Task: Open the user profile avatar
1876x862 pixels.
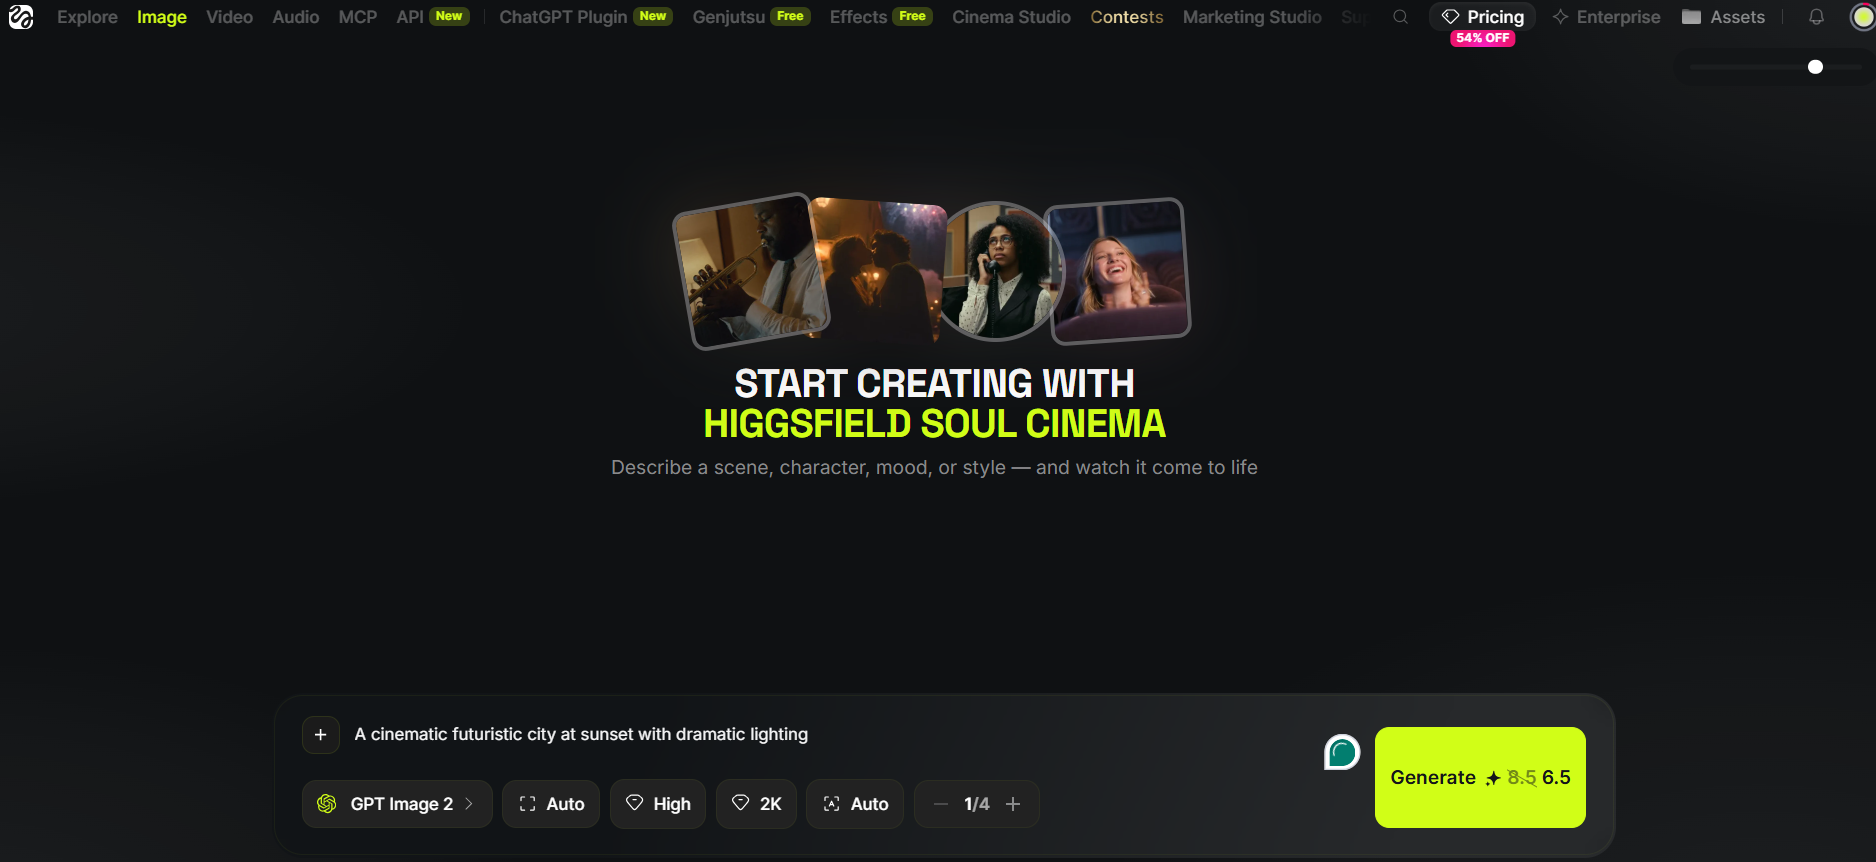Action: pyautogui.click(x=1863, y=17)
